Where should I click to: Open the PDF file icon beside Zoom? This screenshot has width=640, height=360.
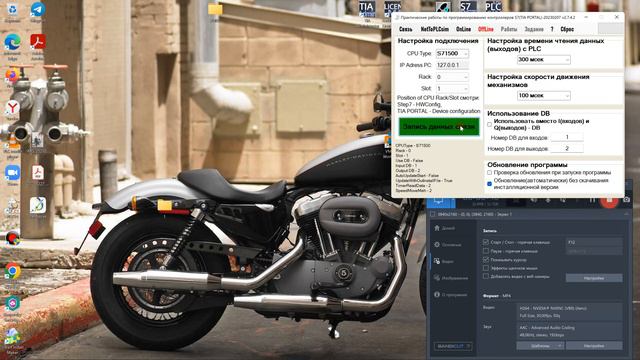[38, 173]
